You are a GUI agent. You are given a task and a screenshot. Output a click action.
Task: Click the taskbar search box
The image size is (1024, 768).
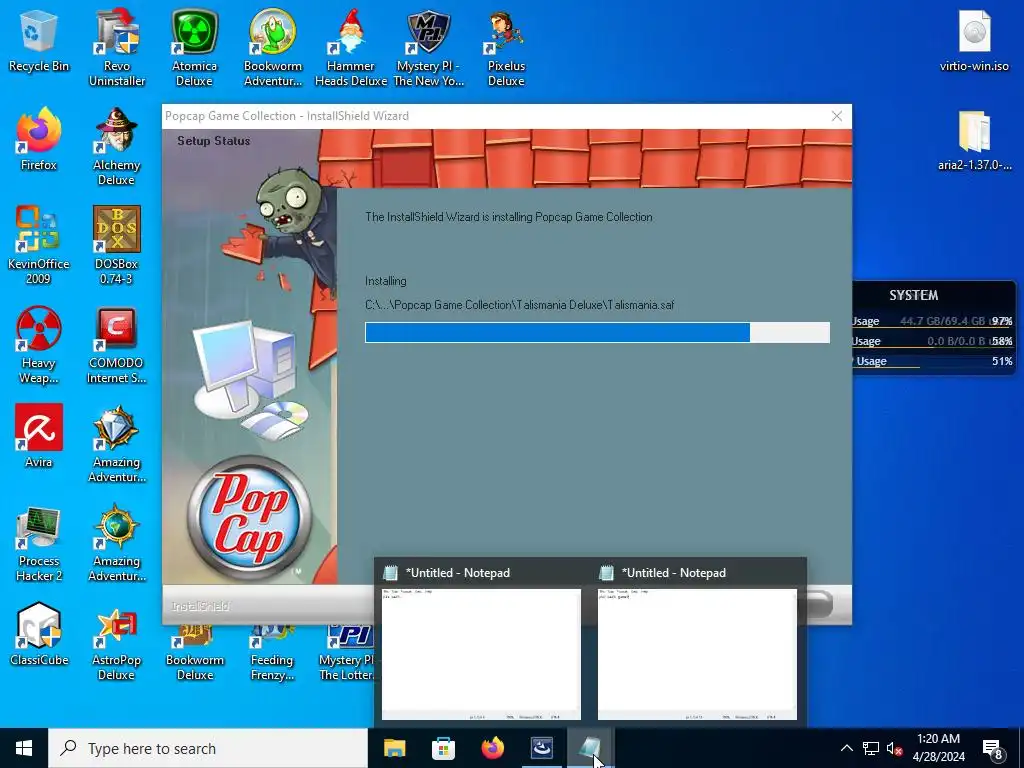pos(208,748)
